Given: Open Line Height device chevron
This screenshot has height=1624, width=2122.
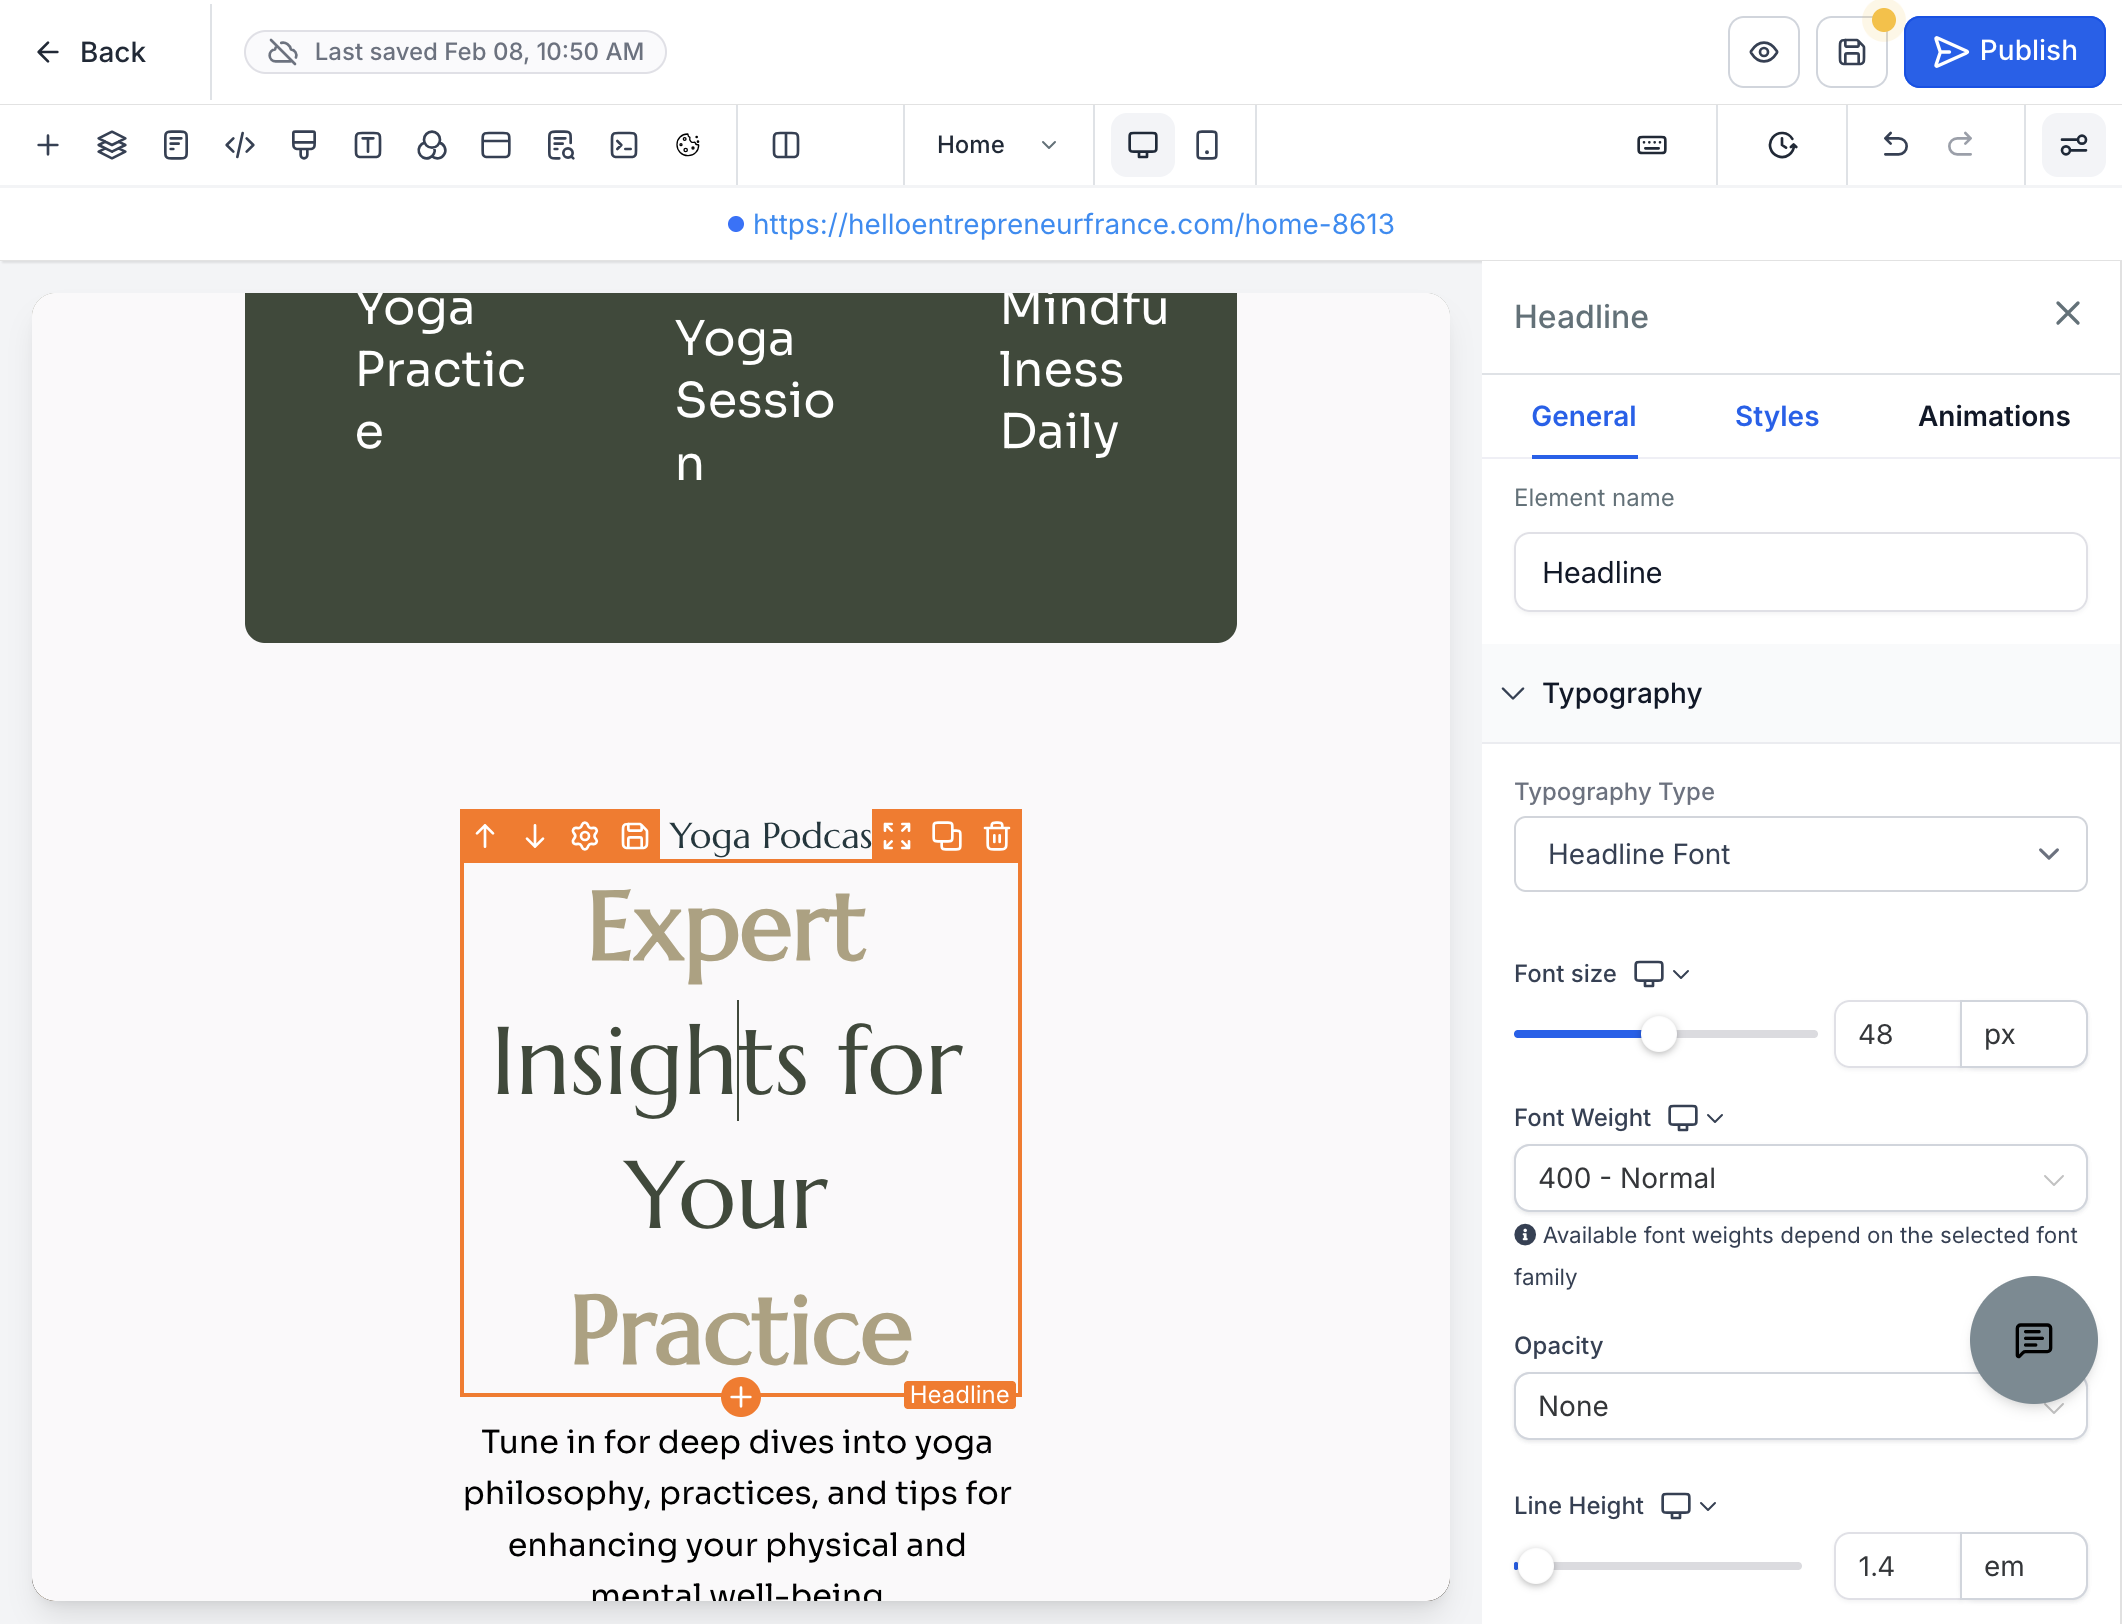Looking at the screenshot, I should pyautogui.click(x=1708, y=1506).
